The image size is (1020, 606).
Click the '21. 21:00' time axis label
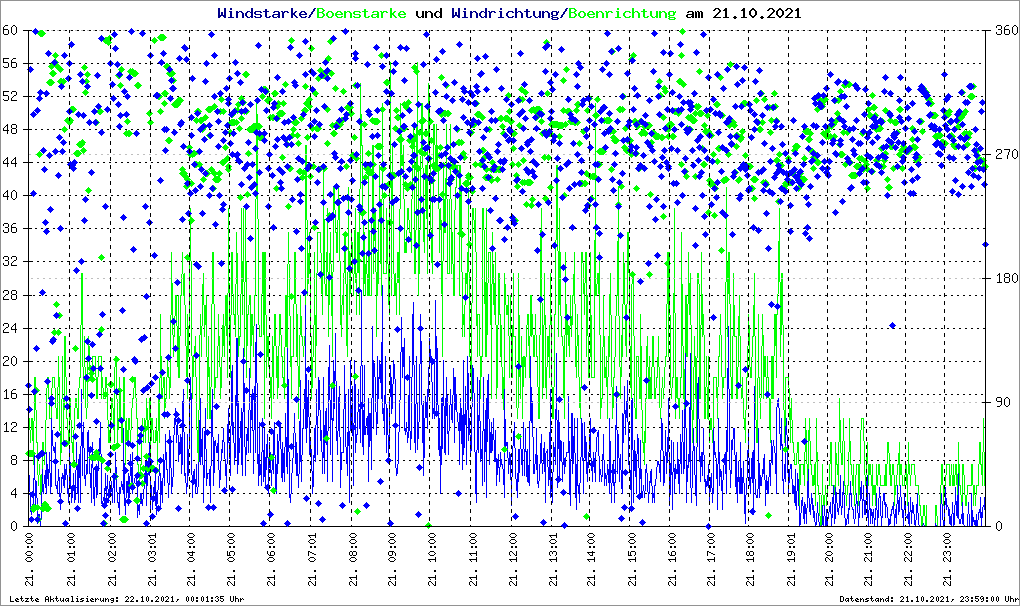click(x=868, y=559)
